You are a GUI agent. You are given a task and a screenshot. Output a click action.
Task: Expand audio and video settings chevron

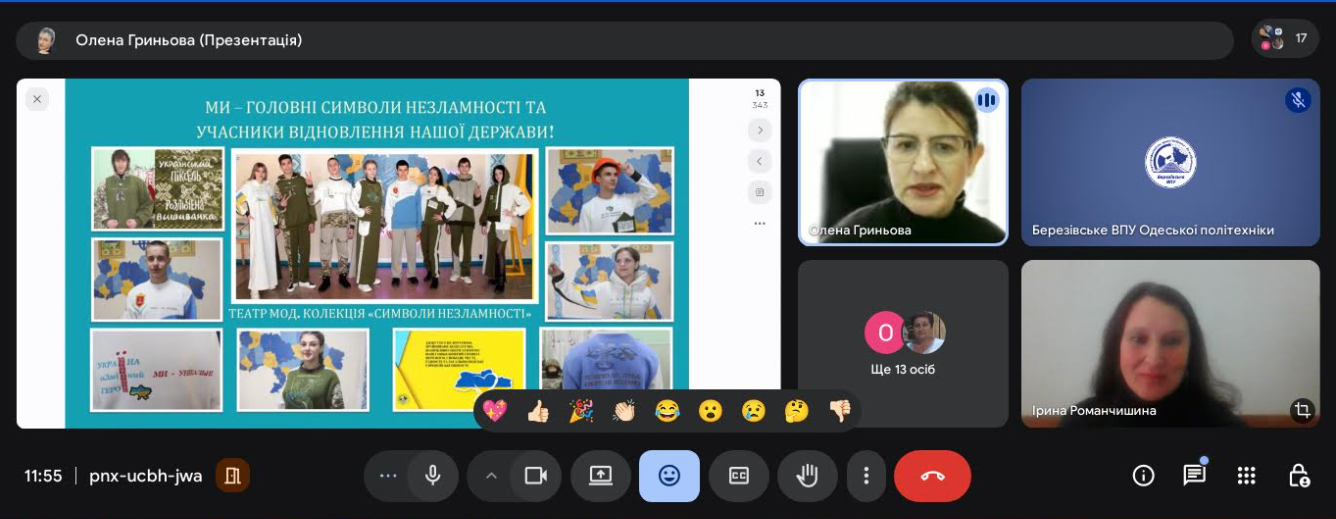coord(491,476)
